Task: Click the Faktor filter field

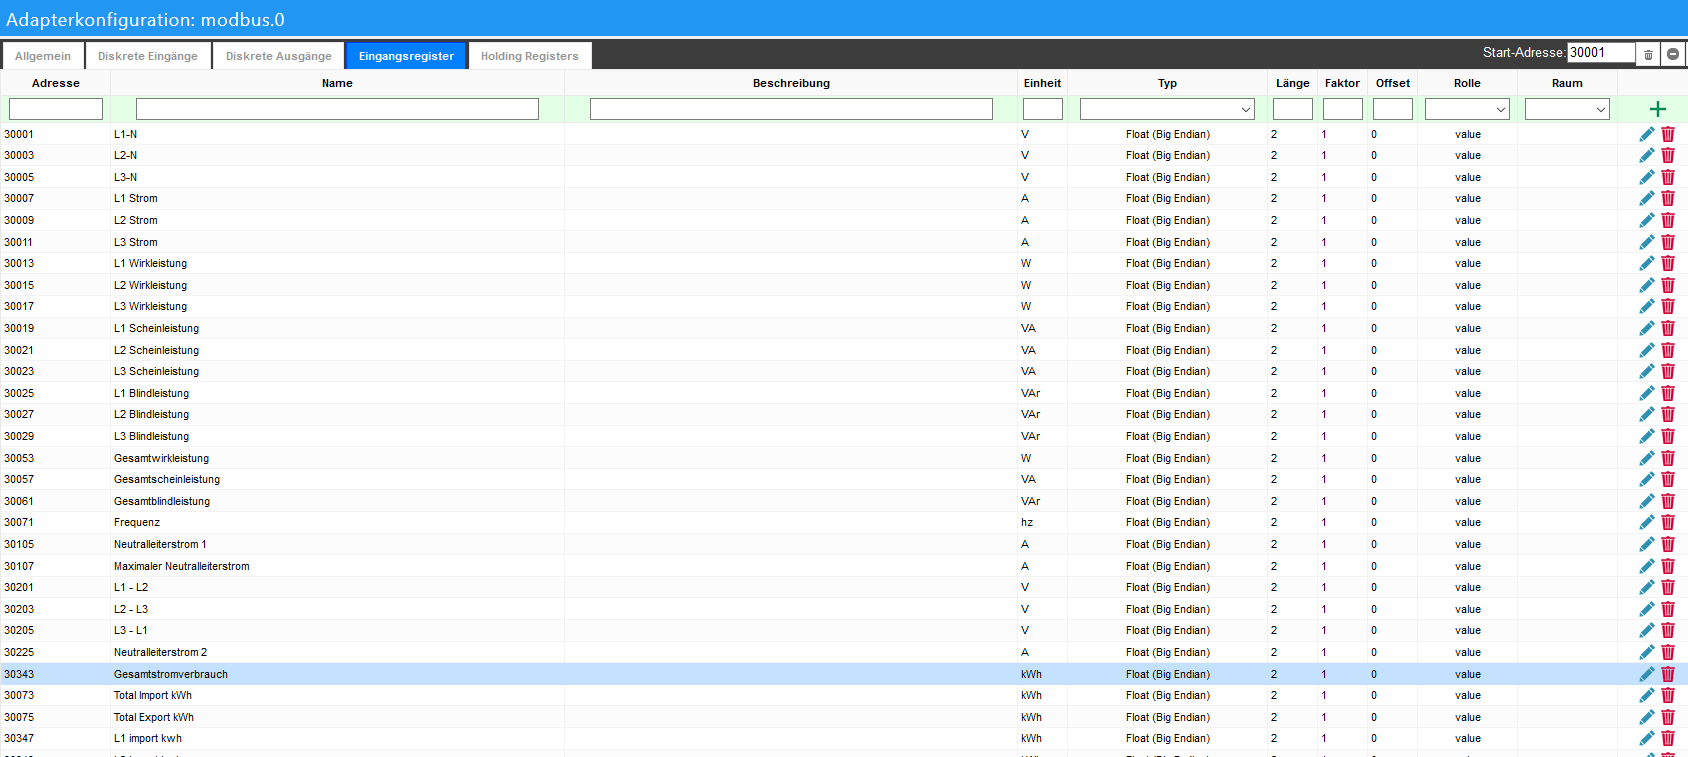Action: click(x=1343, y=109)
